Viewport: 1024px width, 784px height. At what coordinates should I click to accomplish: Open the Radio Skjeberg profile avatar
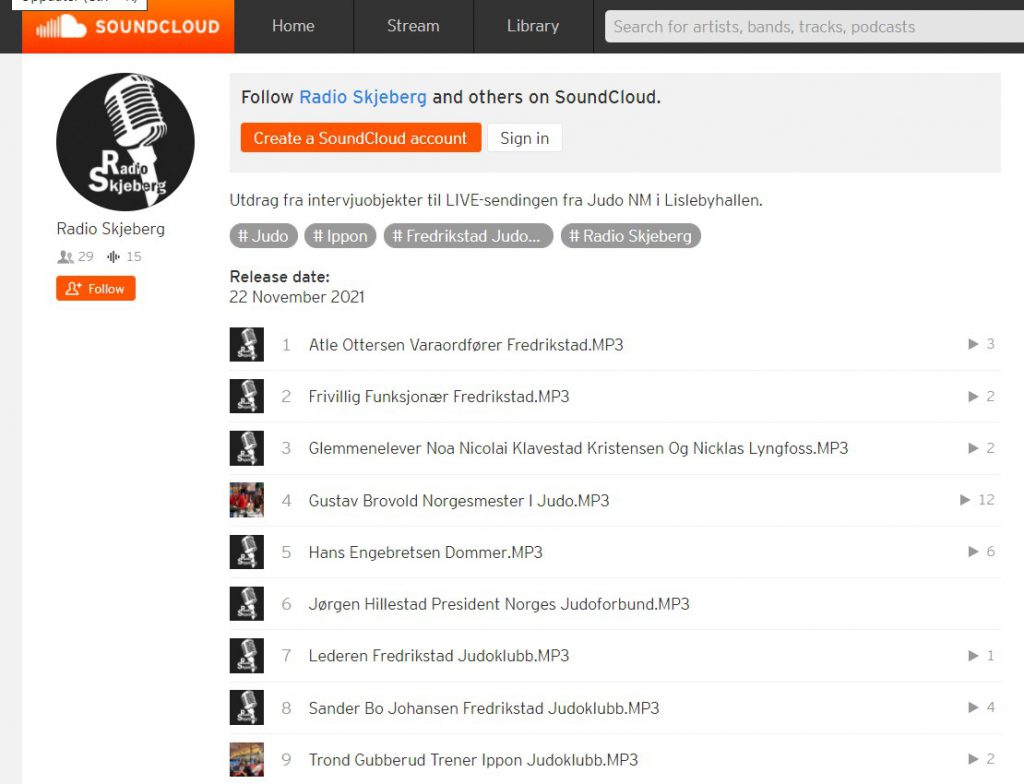click(125, 142)
